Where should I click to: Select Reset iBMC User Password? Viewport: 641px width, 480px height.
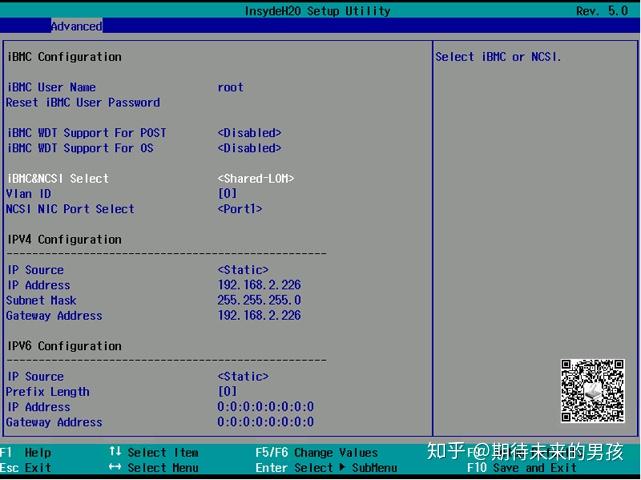coord(83,102)
